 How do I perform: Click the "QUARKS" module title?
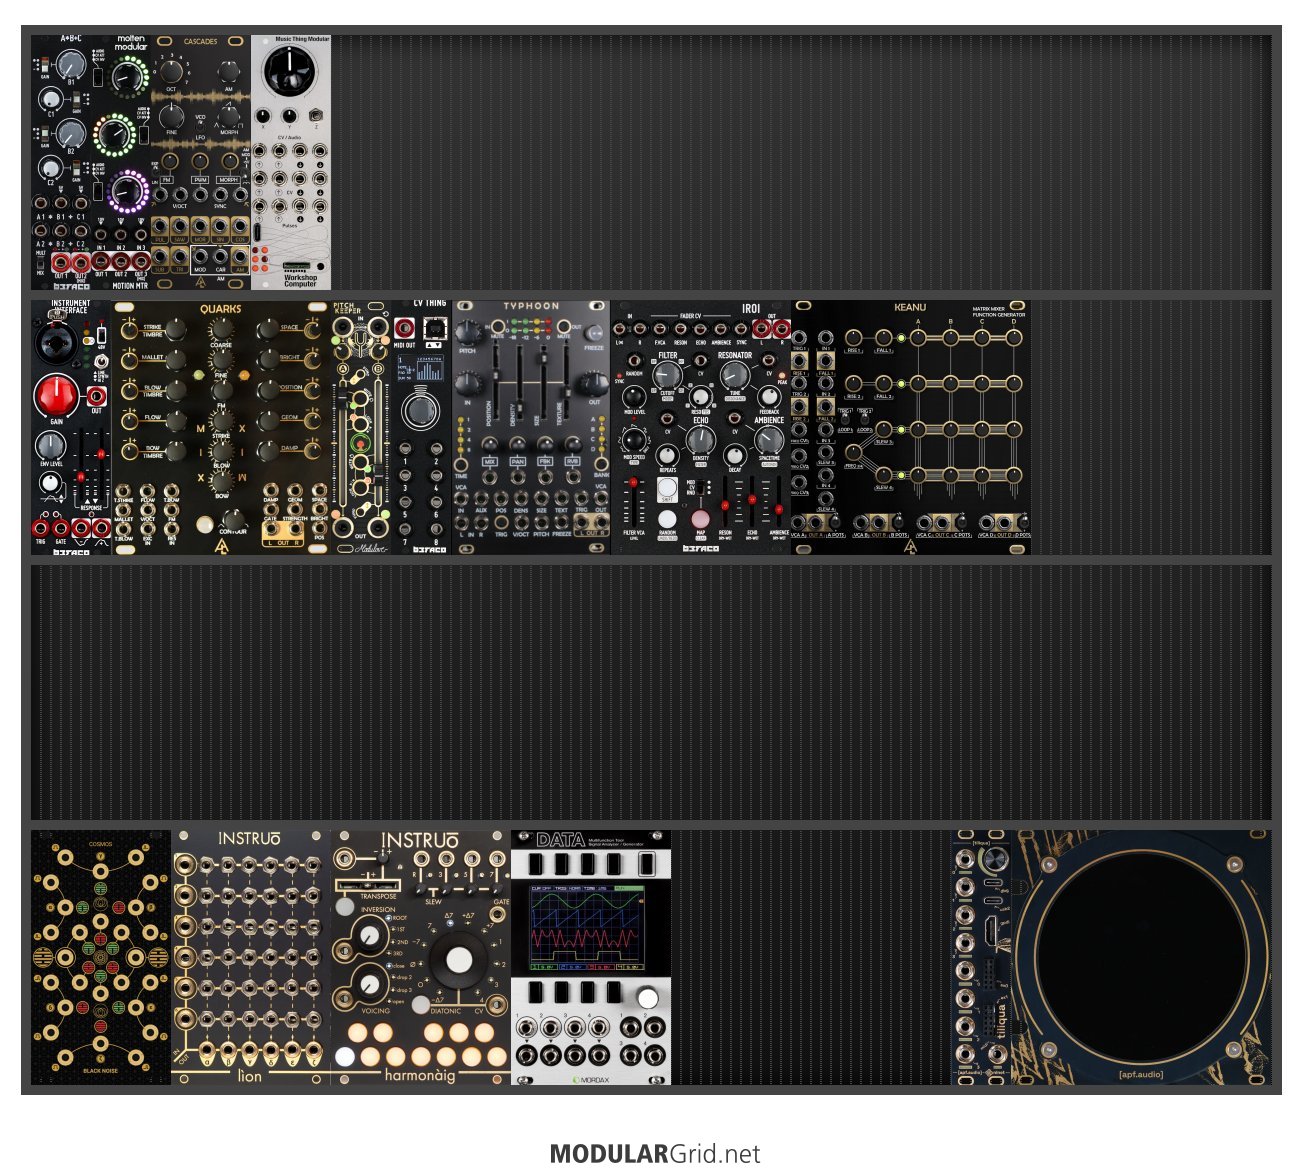220,309
